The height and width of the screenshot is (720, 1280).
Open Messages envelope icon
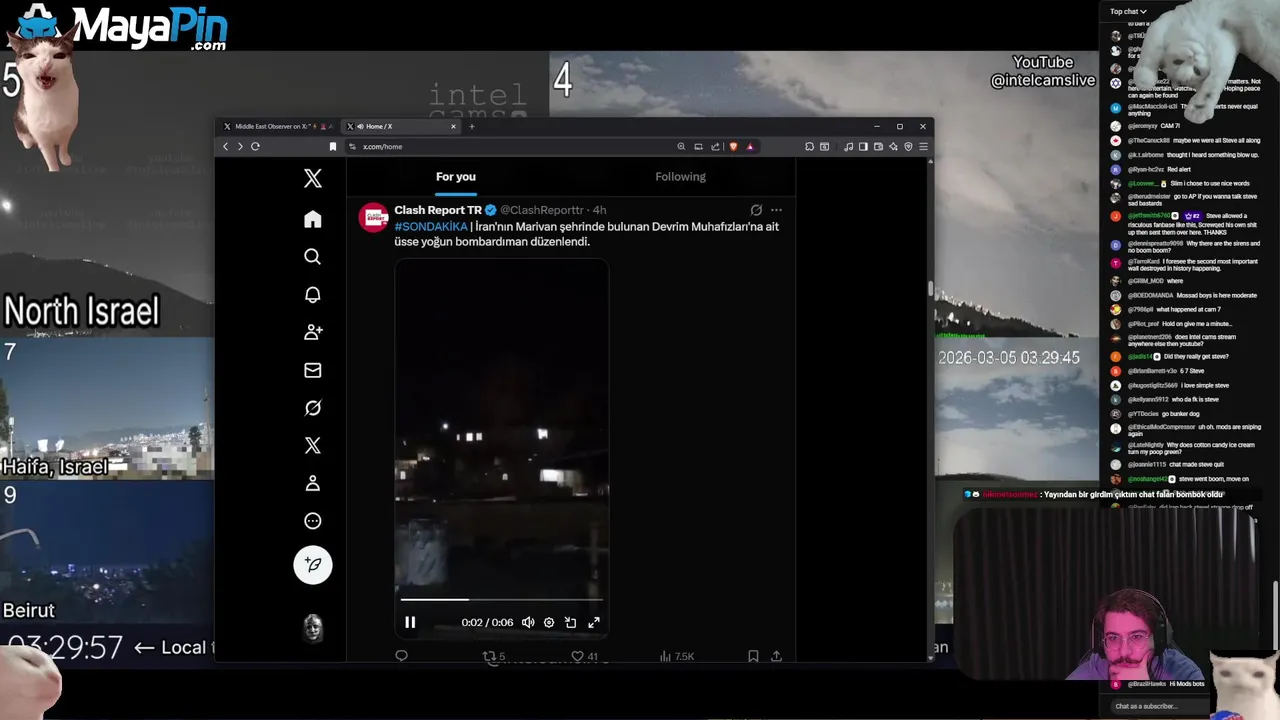pyautogui.click(x=313, y=370)
